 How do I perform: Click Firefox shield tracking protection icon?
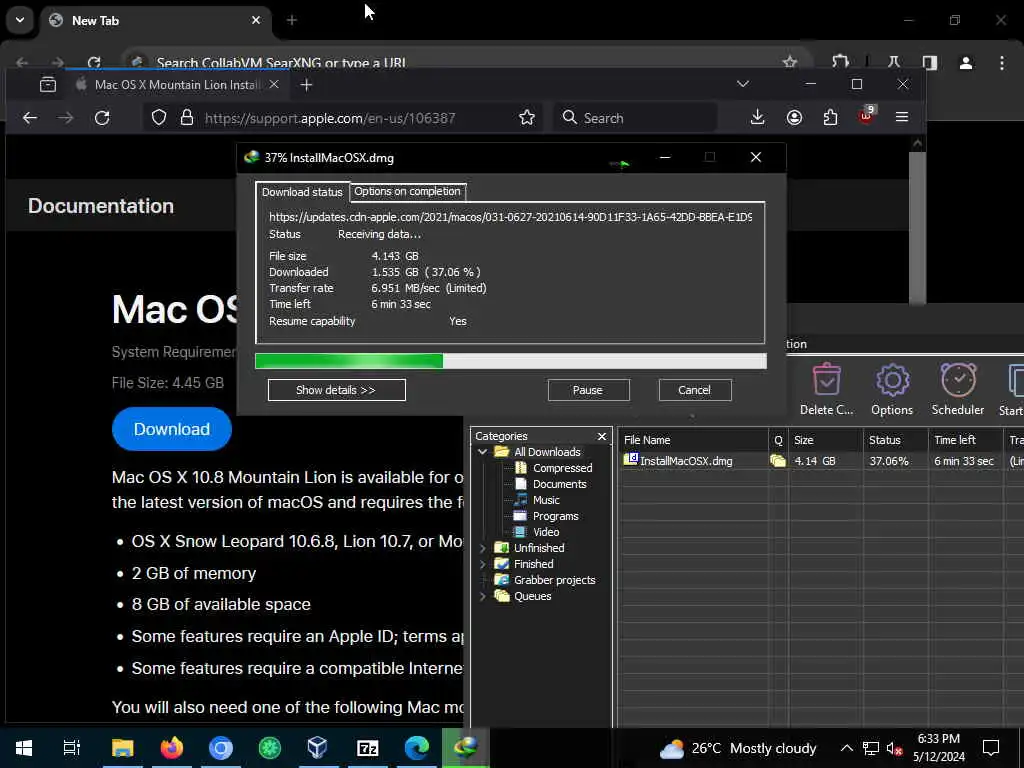point(159,118)
